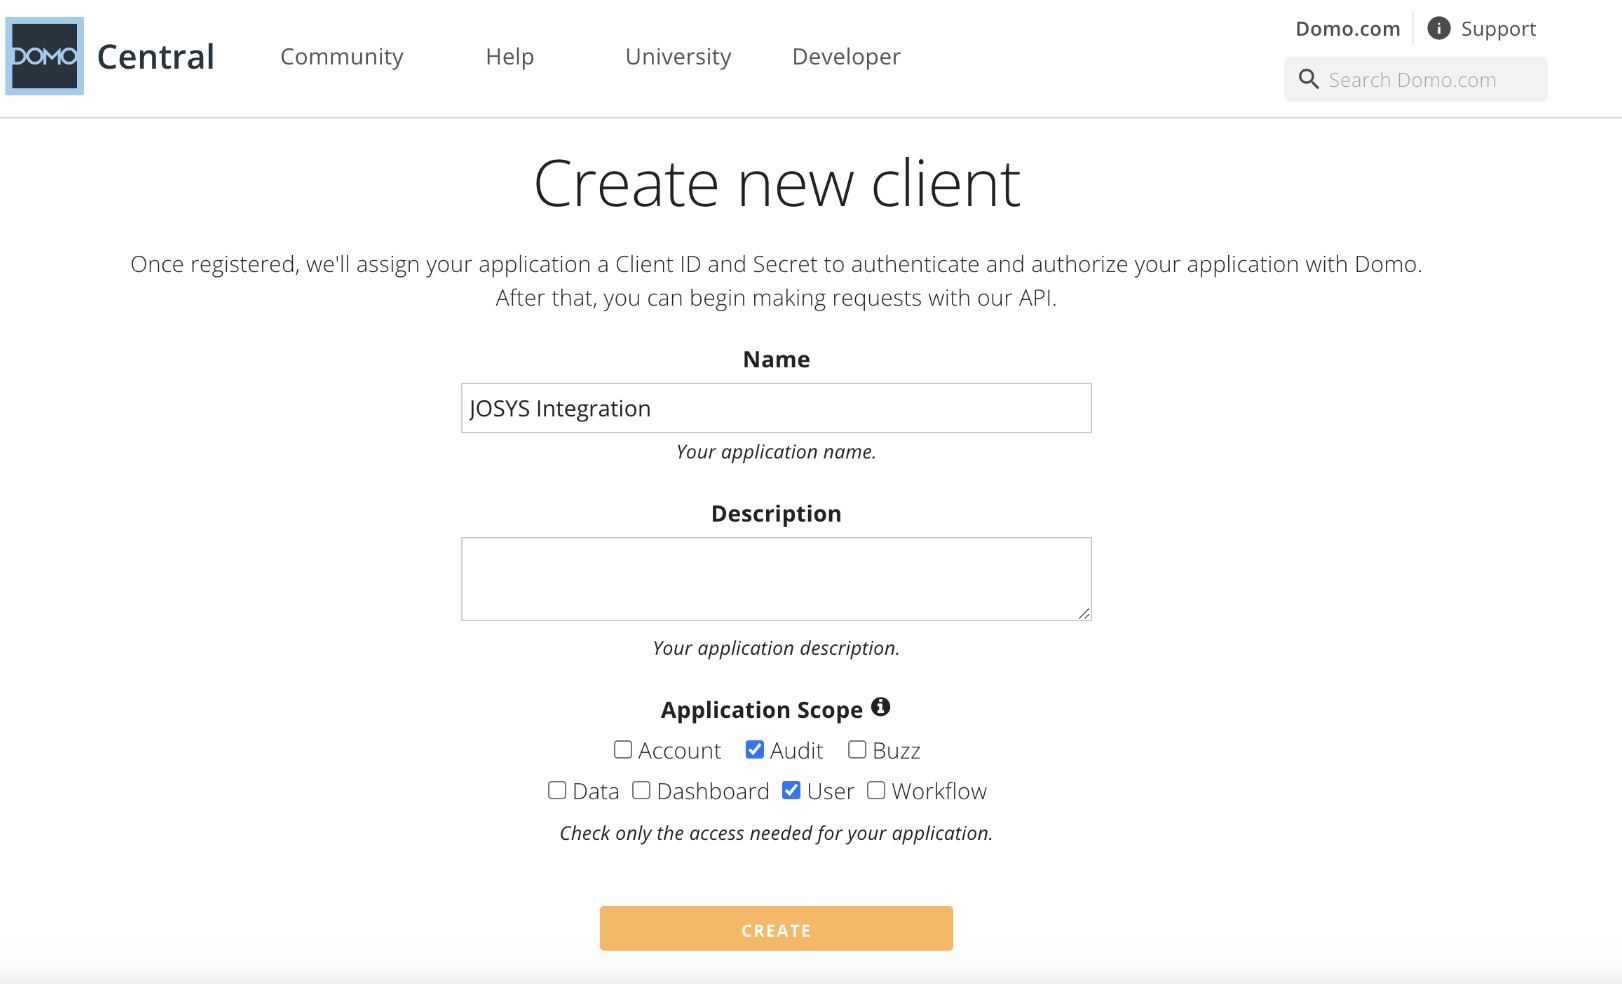Enable the Data scope checkbox
Screen dimensions: 1622x984
point(557,791)
